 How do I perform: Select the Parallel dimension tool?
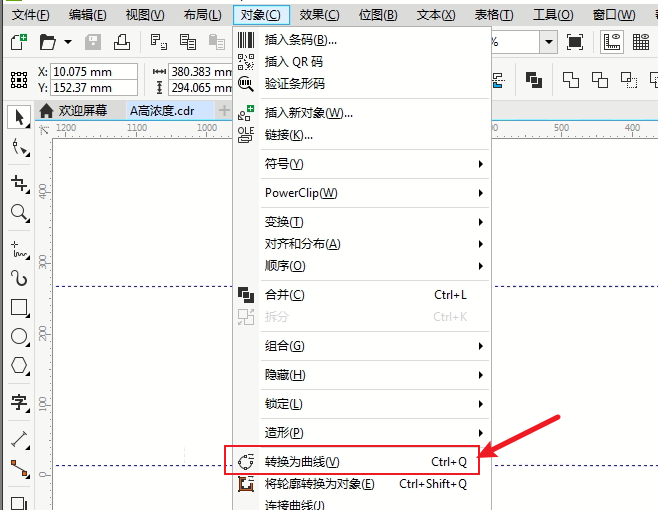coord(20,439)
